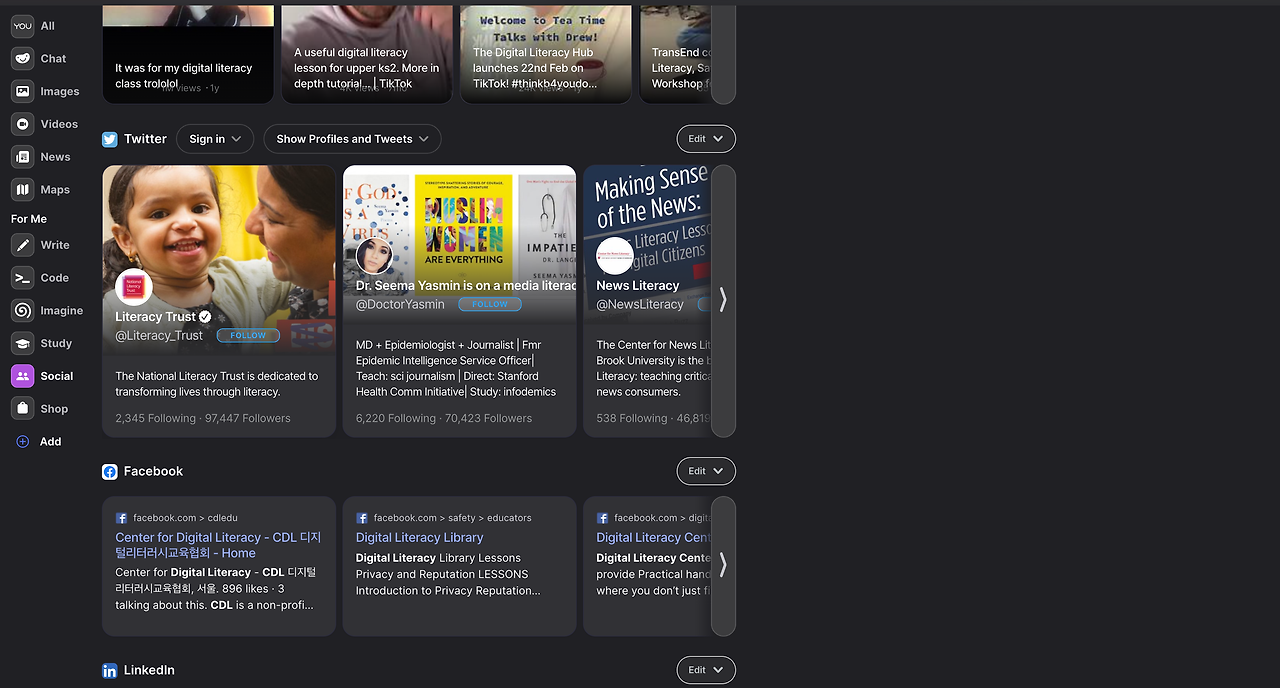This screenshot has width=1280, height=688.
Task: Click the LinkedIn section heading
Action: pos(149,670)
